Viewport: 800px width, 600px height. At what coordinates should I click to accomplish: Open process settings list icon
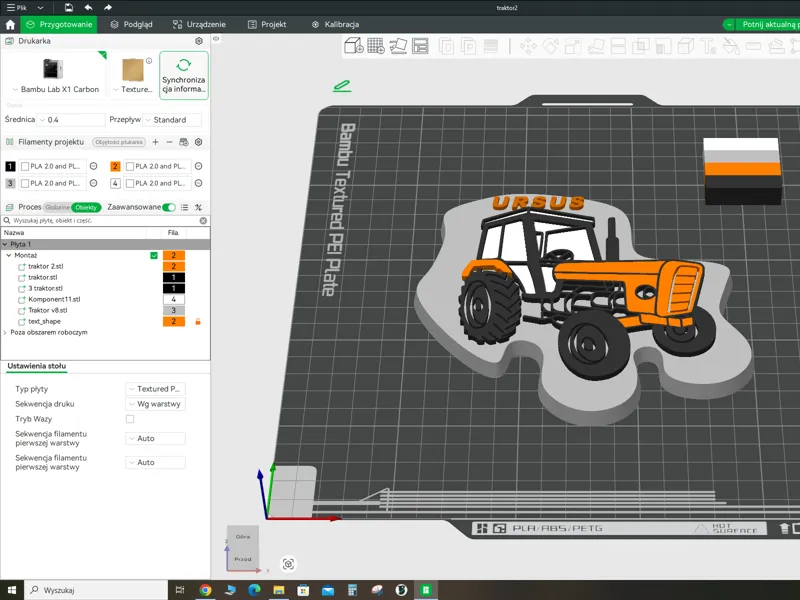(x=185, y=207)
